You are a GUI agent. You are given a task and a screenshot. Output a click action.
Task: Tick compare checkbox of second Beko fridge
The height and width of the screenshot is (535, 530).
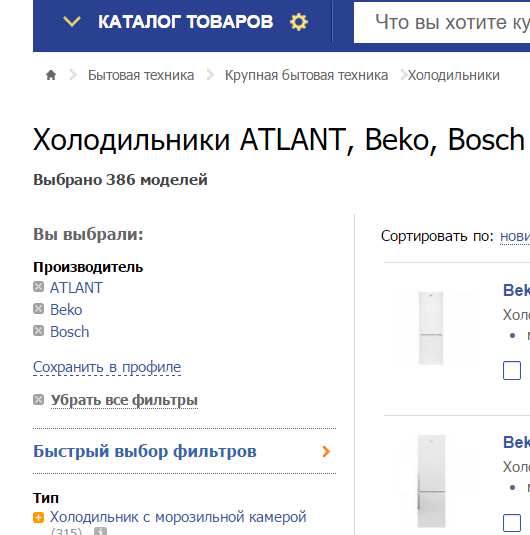[512, 523]
